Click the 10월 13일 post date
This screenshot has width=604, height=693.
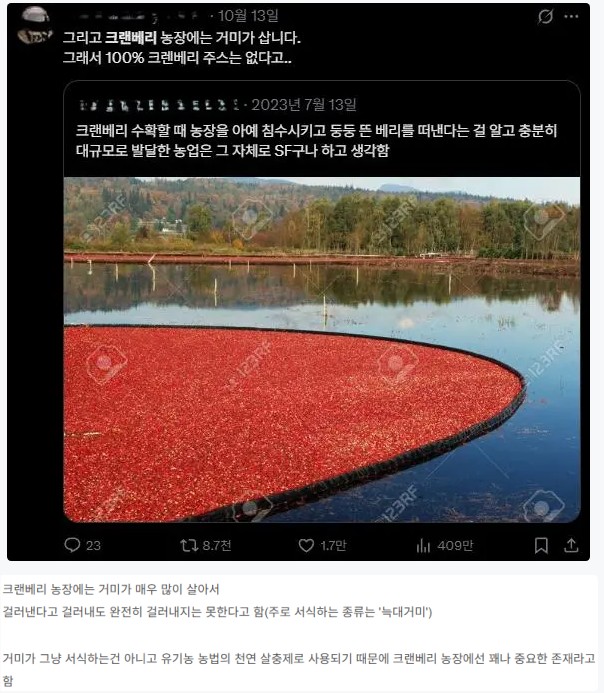pos(248,16)
